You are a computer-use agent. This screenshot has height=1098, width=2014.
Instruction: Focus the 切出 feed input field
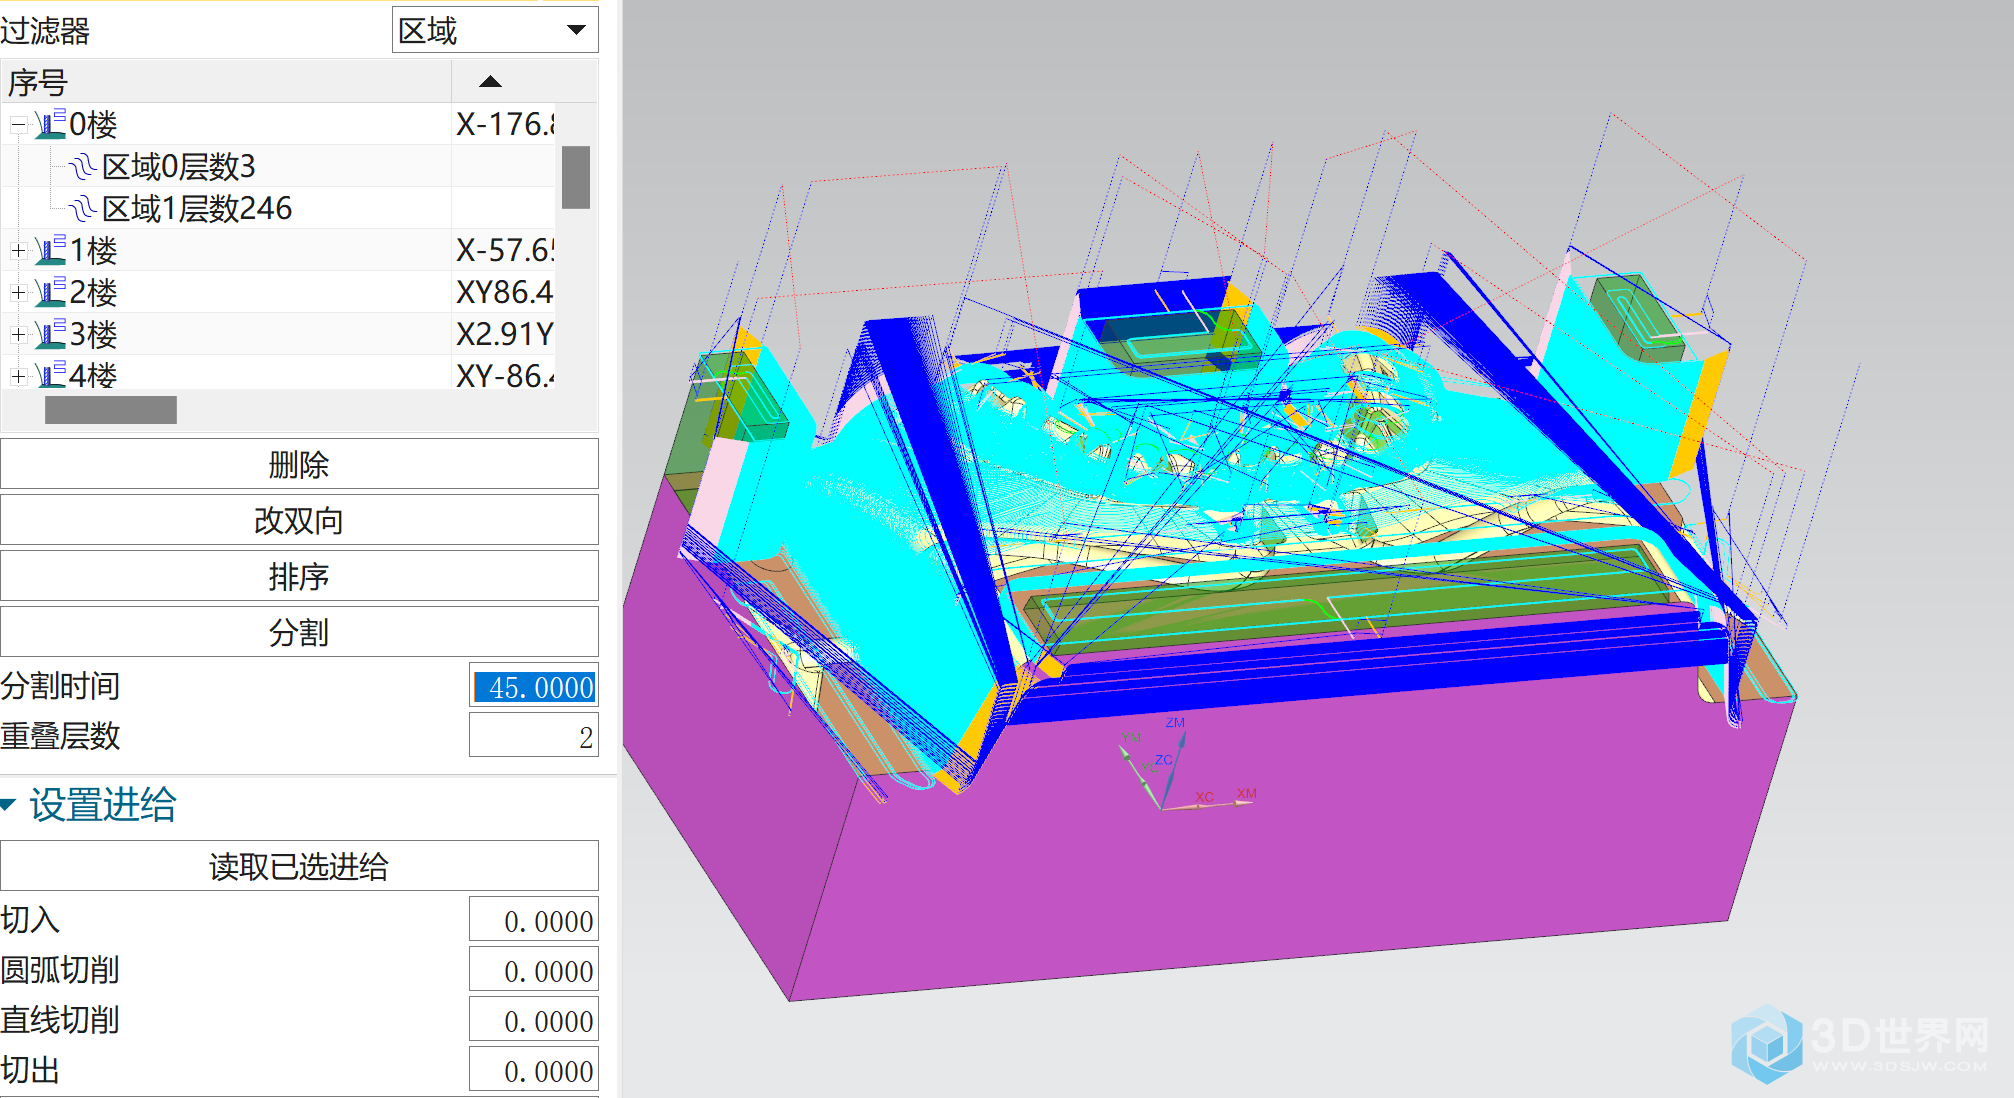point(534,1070)
